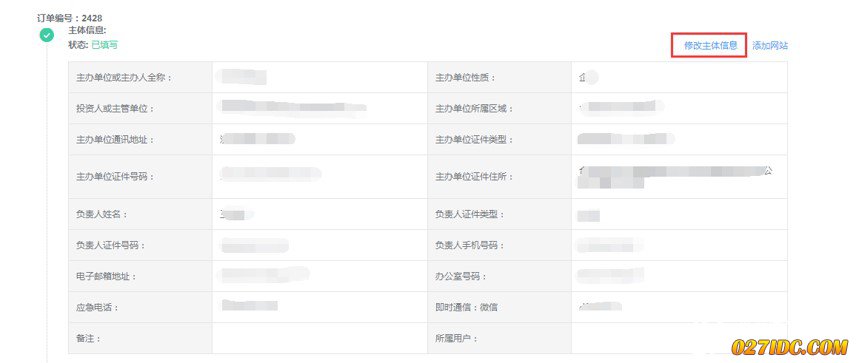Select the 电子邮箱地址 value
This screenshot has height=363, width=859.
(264, 274)
